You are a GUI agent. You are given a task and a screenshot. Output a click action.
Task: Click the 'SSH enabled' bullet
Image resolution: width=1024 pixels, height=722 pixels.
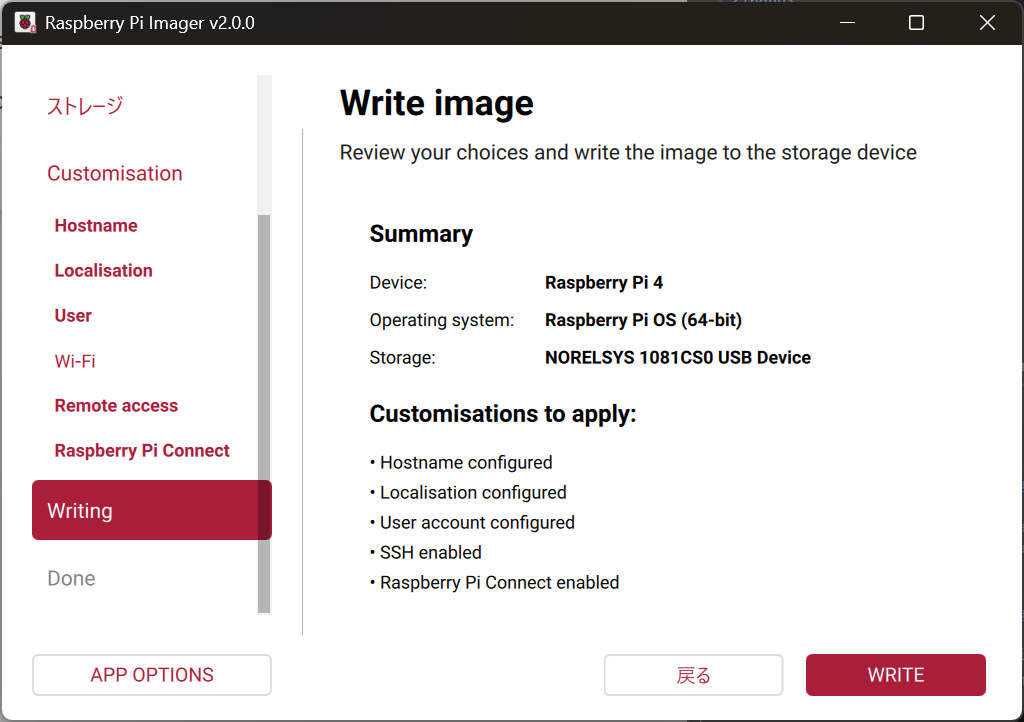426,552
